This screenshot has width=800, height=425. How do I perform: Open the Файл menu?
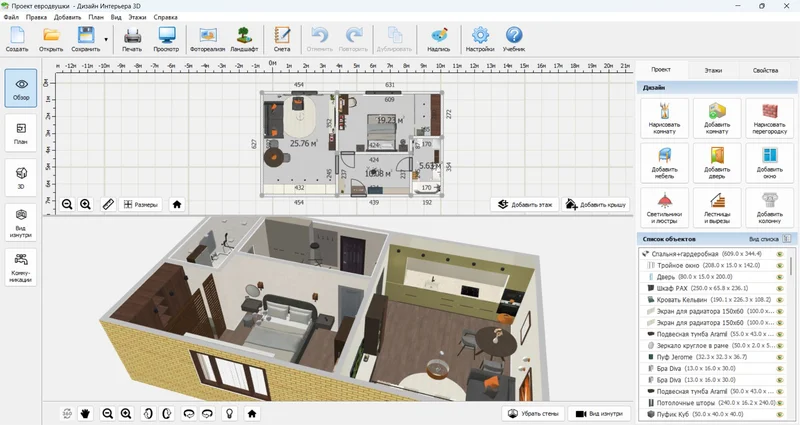click(11, 17)
